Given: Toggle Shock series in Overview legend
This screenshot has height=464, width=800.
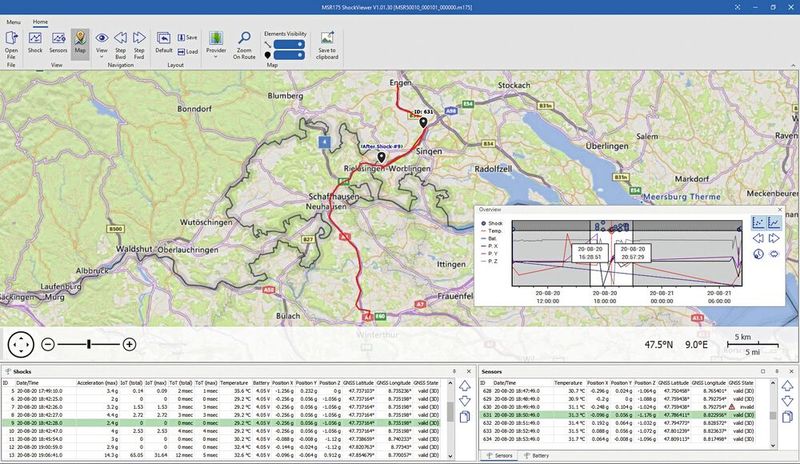Looking at the screenshot, I should (x=492, y=223).
